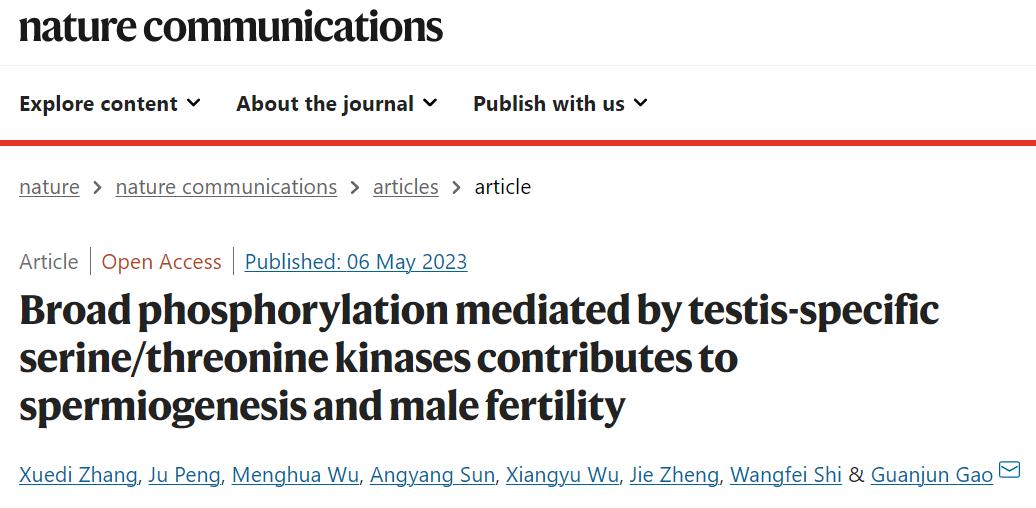Click the Published: 06 May 2023 link

coord(356,262)
